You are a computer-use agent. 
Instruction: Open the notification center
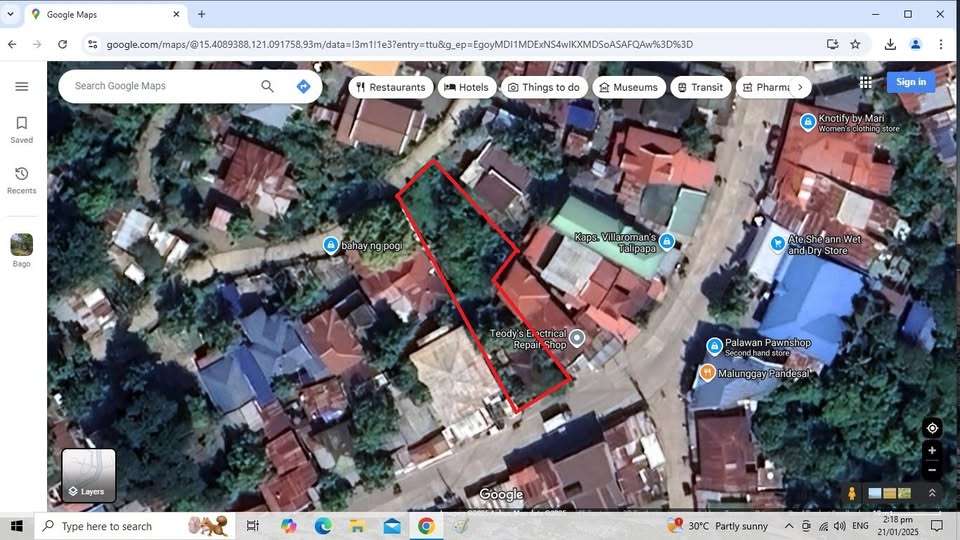[x=937, y=526]
